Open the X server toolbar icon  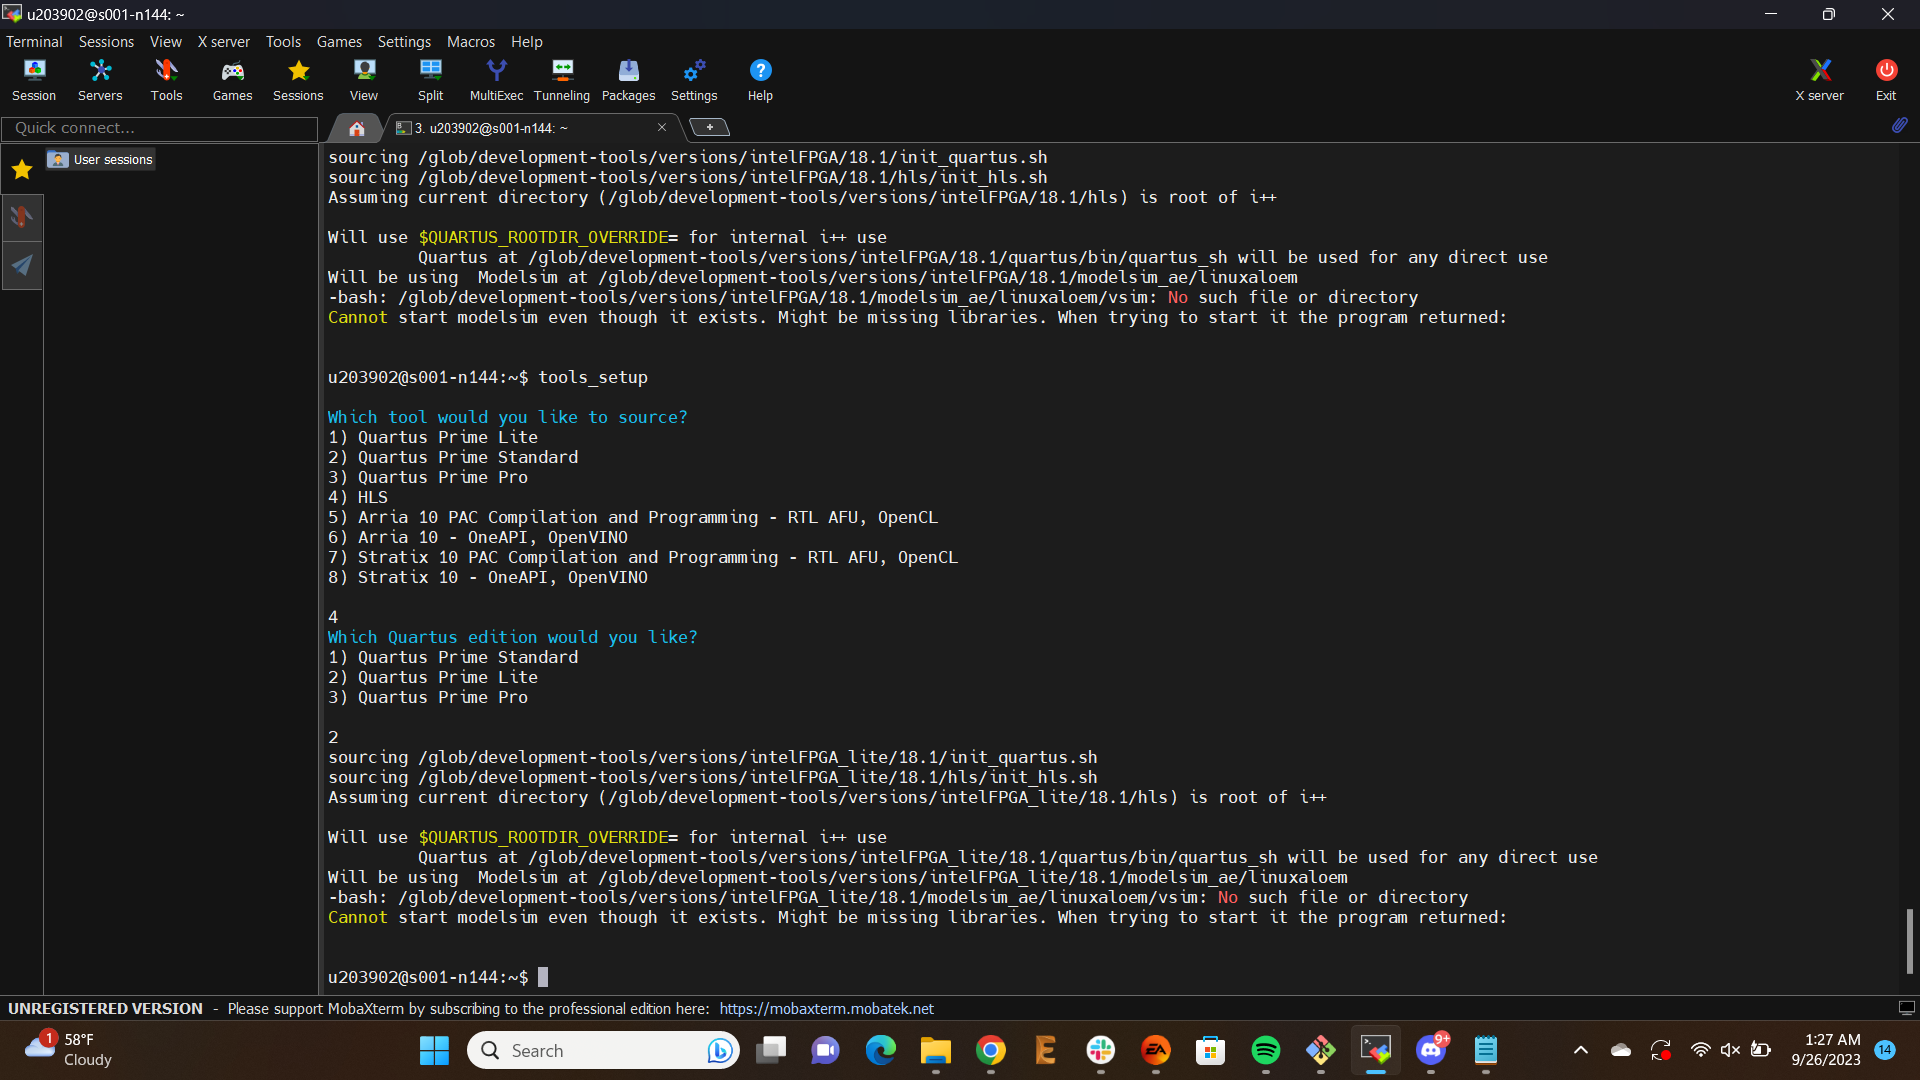coord(1819,78)
